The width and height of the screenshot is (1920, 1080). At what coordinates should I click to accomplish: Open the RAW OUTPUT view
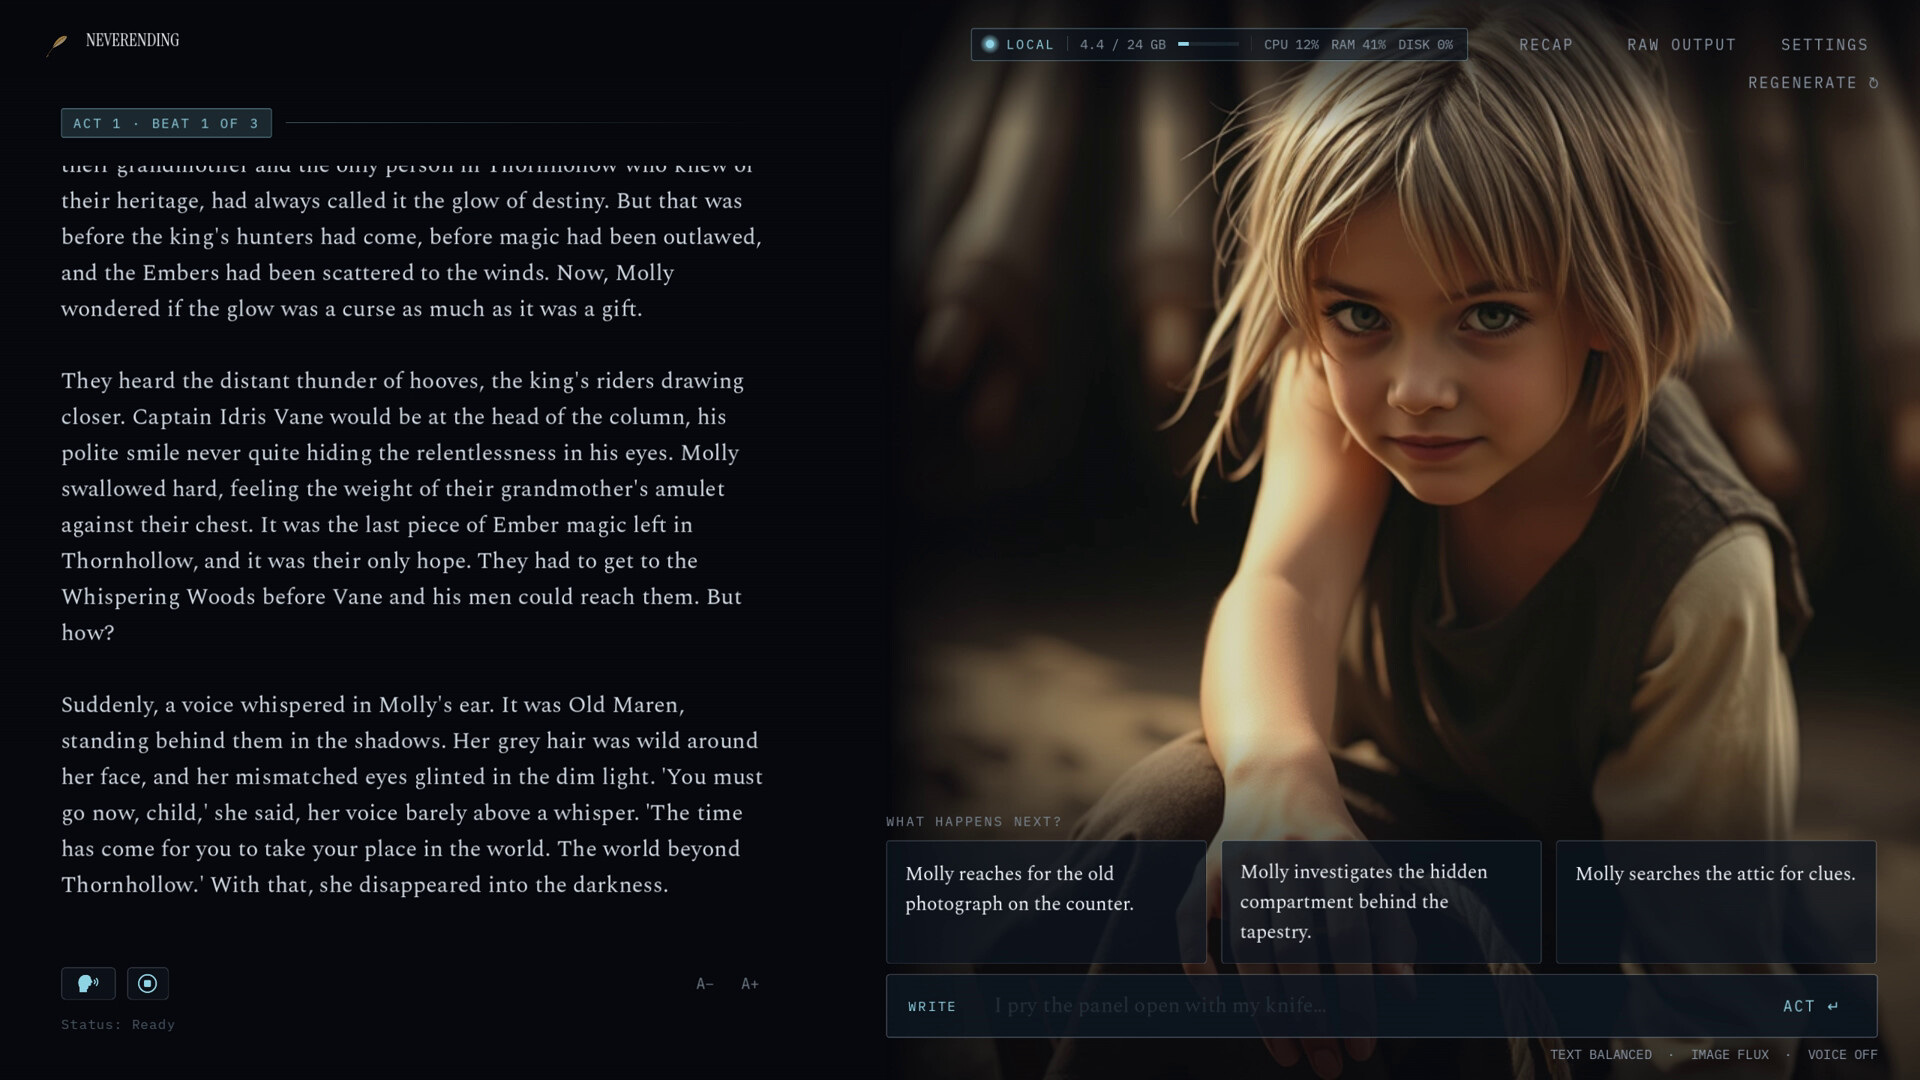[1681, 45]
